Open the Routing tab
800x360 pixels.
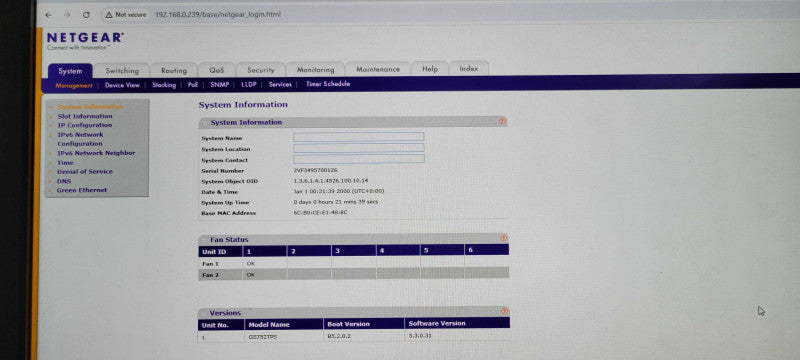click(174, 70)
